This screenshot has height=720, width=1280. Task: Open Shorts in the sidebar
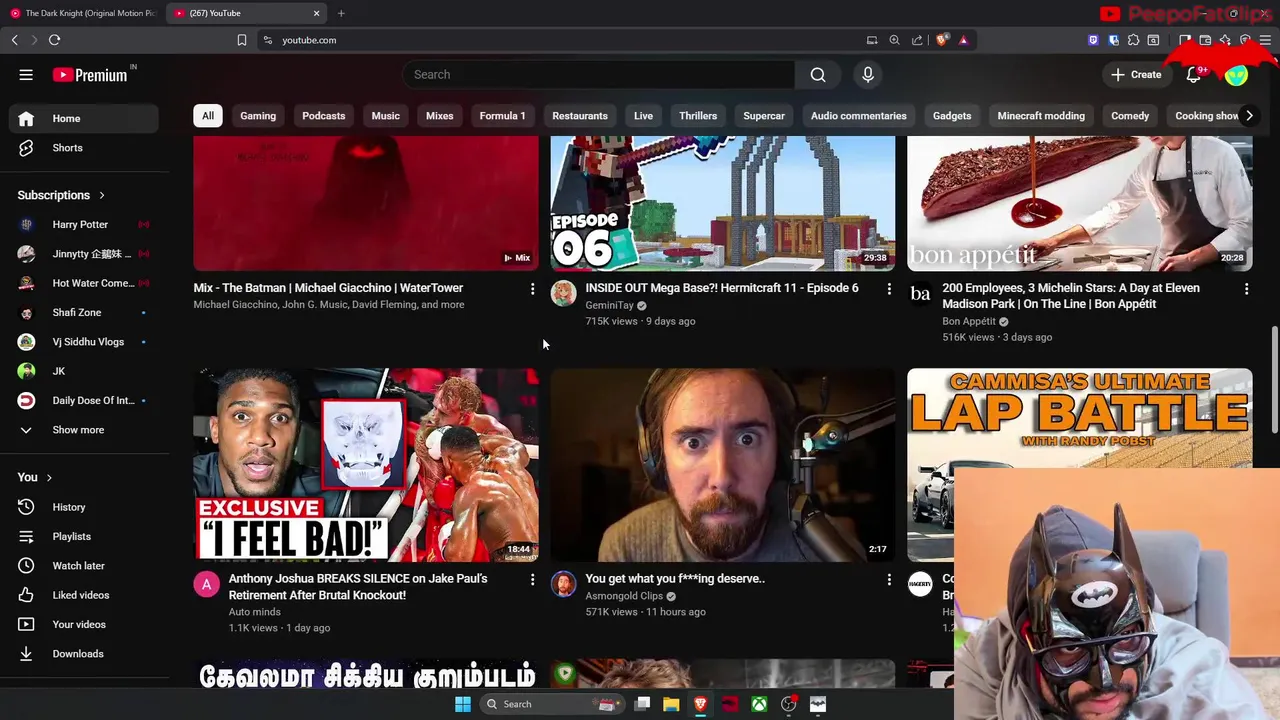[x=84, y=148]
